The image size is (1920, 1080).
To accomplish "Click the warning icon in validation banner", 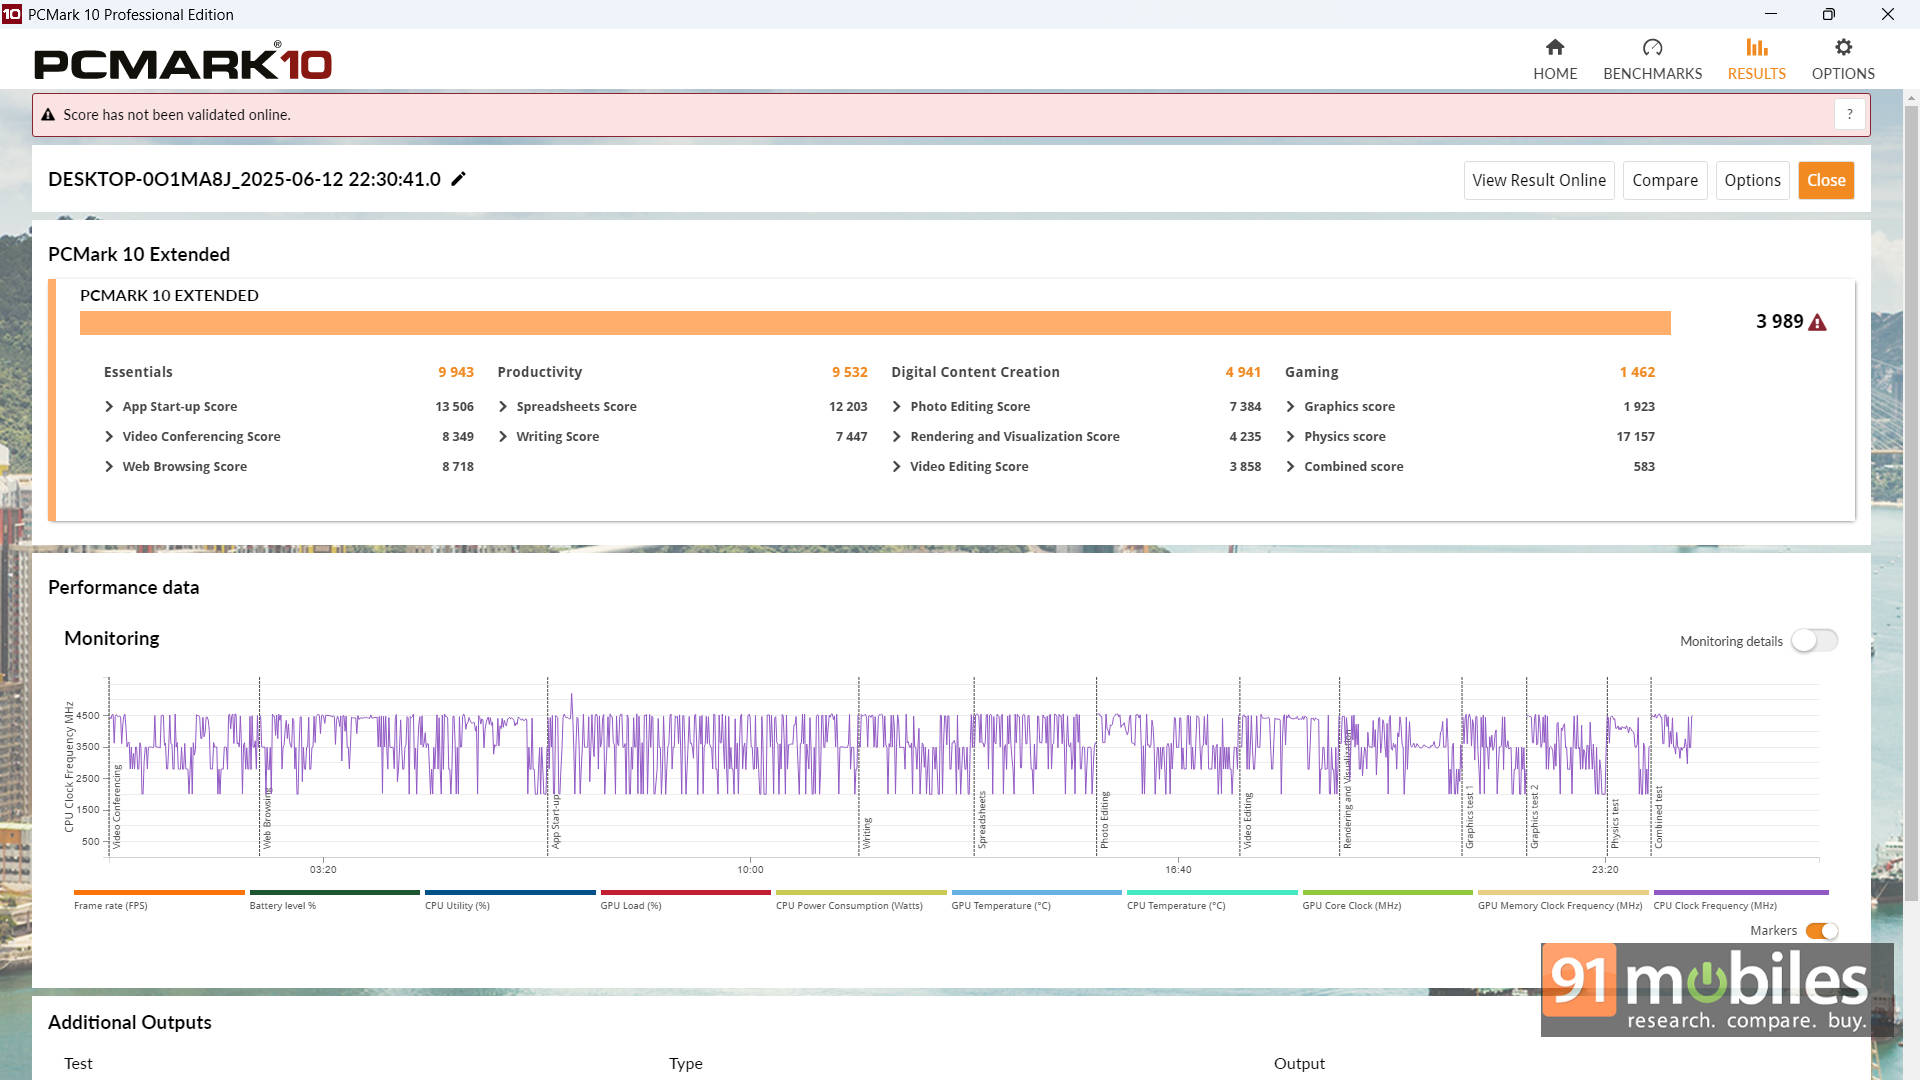I will click(x=47, y=115).
